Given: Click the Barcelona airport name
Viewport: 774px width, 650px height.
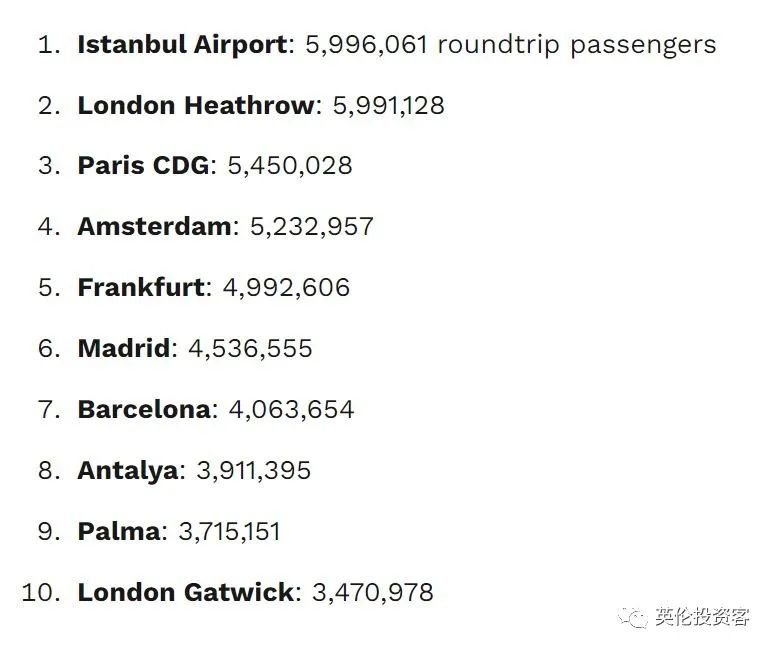Looking at the screenshot, I should [144, 410].
